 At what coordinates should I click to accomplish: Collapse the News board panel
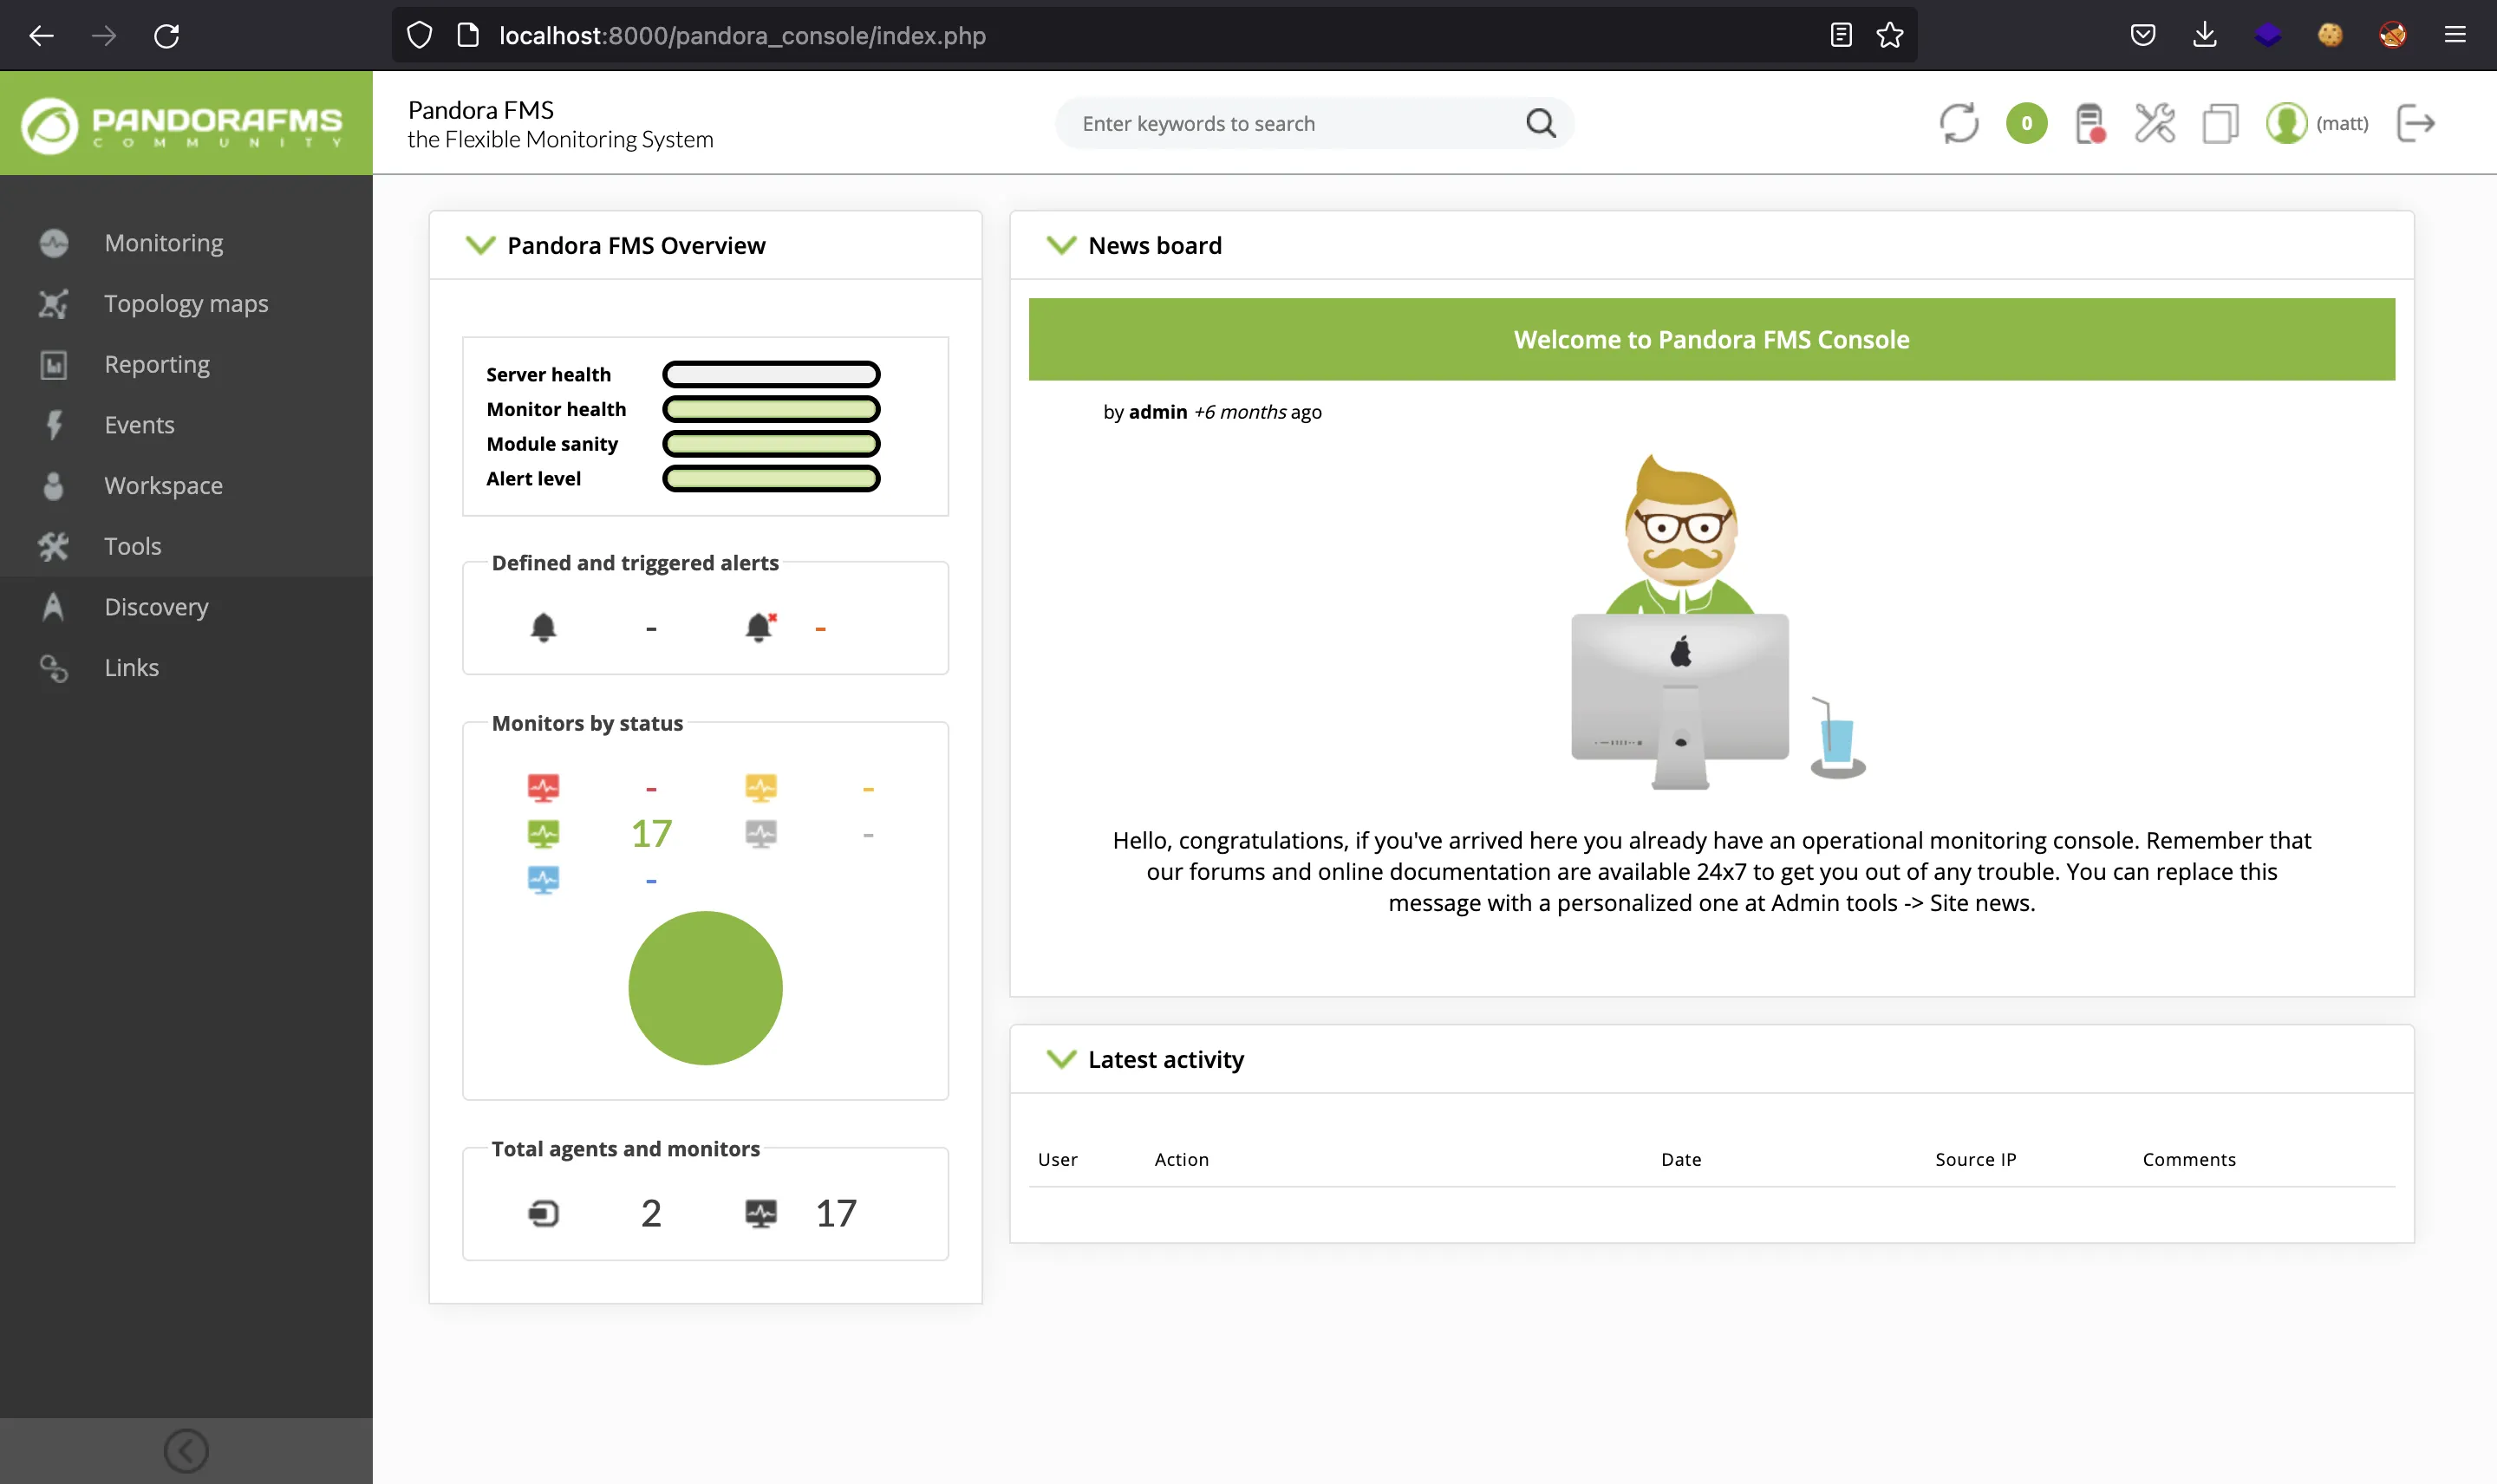tap(1060, 245)
